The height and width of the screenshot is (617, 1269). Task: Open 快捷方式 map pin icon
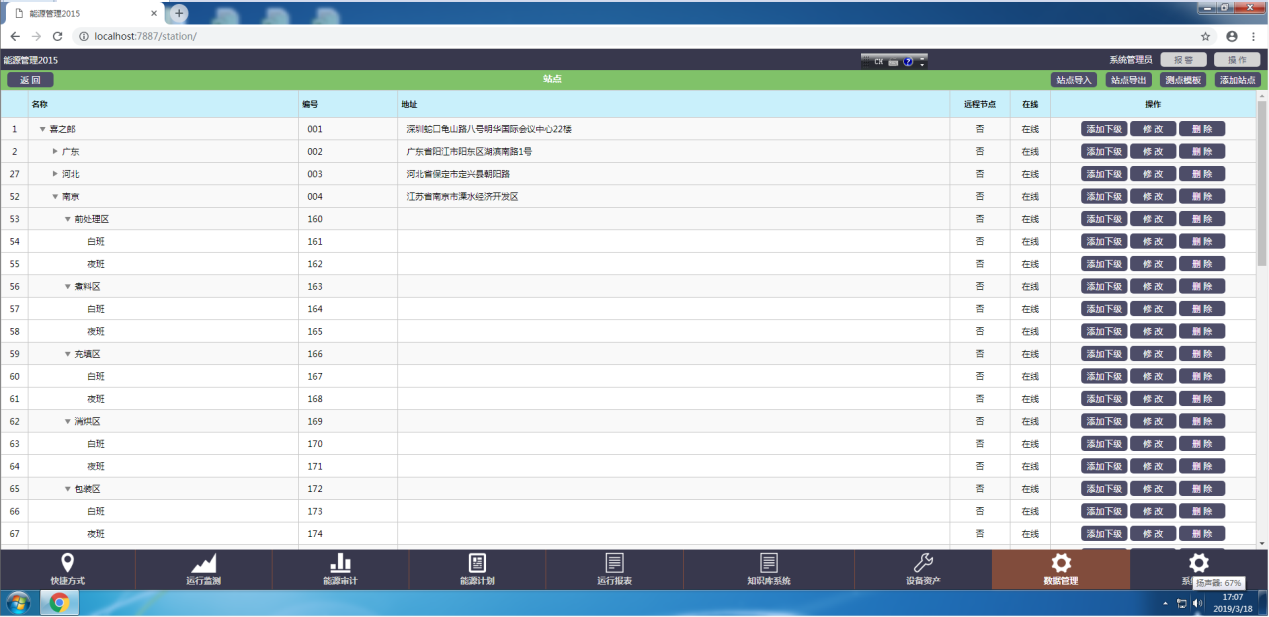tap(67, 563)
